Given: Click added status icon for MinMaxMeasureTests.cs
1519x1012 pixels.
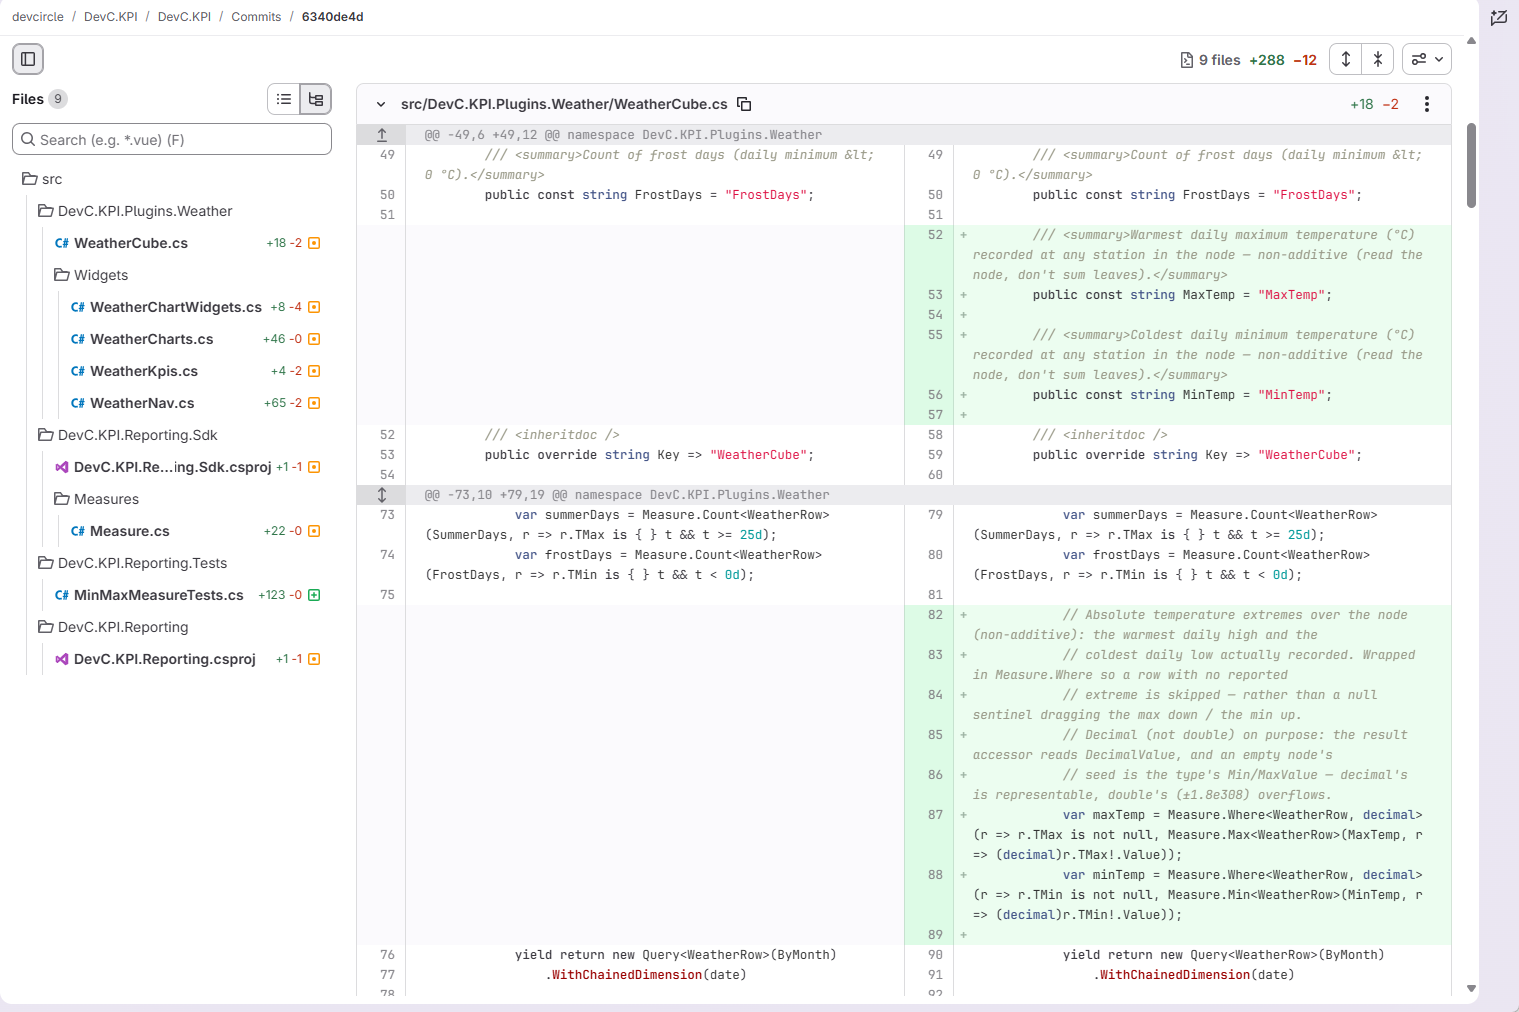Looking at the screenshot, I should pyautogui.click(x=314, y=595).
